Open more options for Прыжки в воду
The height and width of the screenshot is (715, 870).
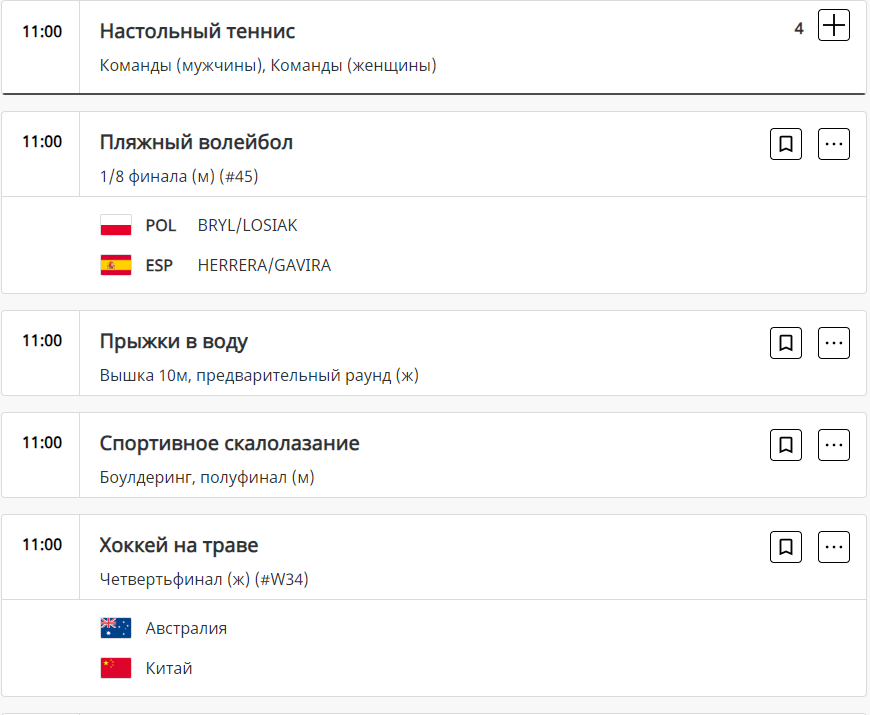pos(834,343)
